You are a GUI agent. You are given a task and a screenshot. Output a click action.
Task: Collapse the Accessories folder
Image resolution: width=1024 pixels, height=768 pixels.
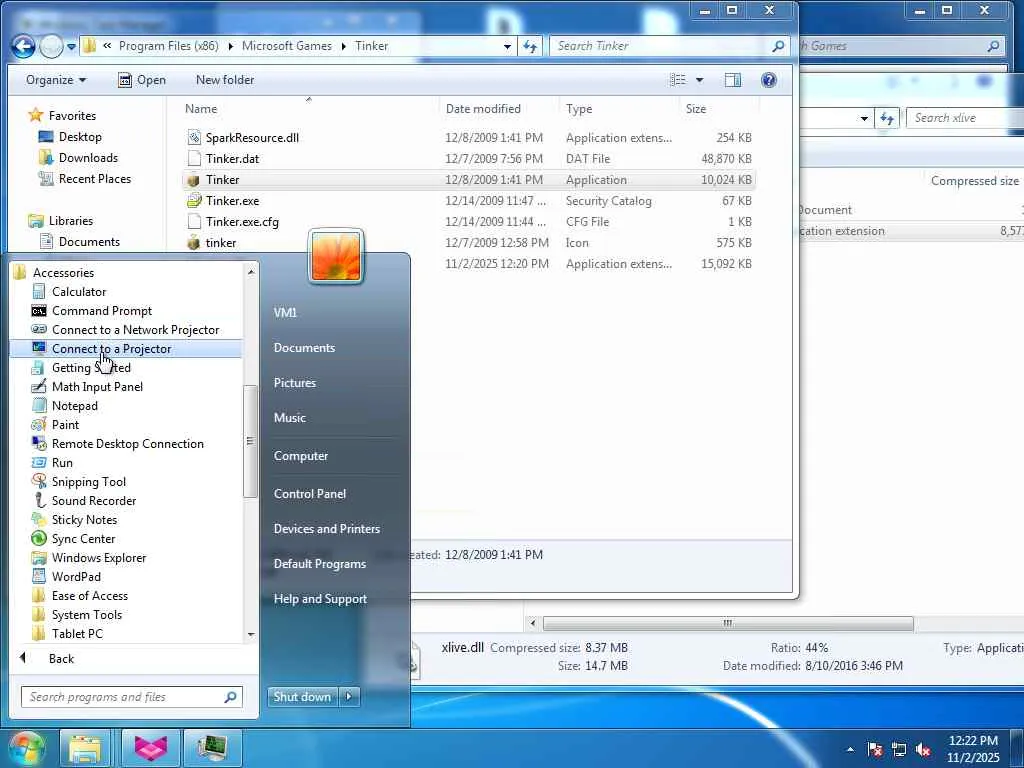tap(63, 273)
